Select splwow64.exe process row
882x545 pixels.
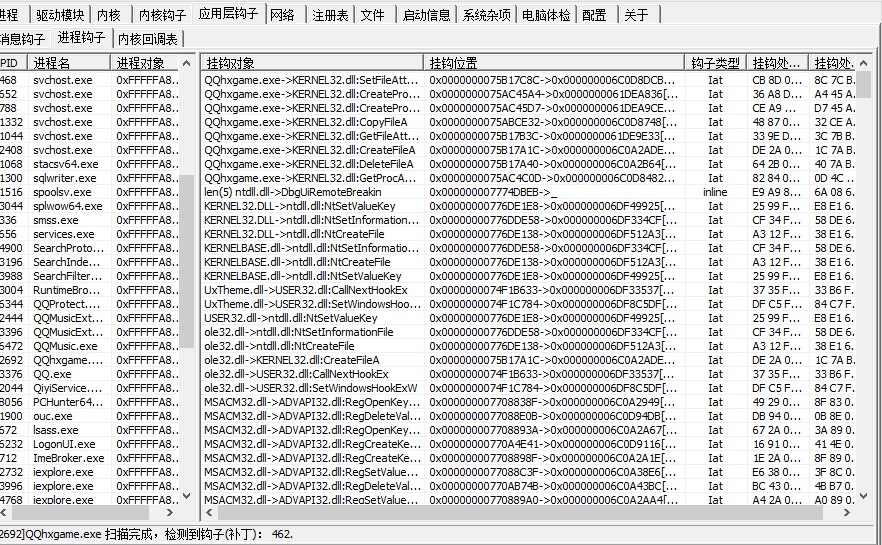(89, 206)
